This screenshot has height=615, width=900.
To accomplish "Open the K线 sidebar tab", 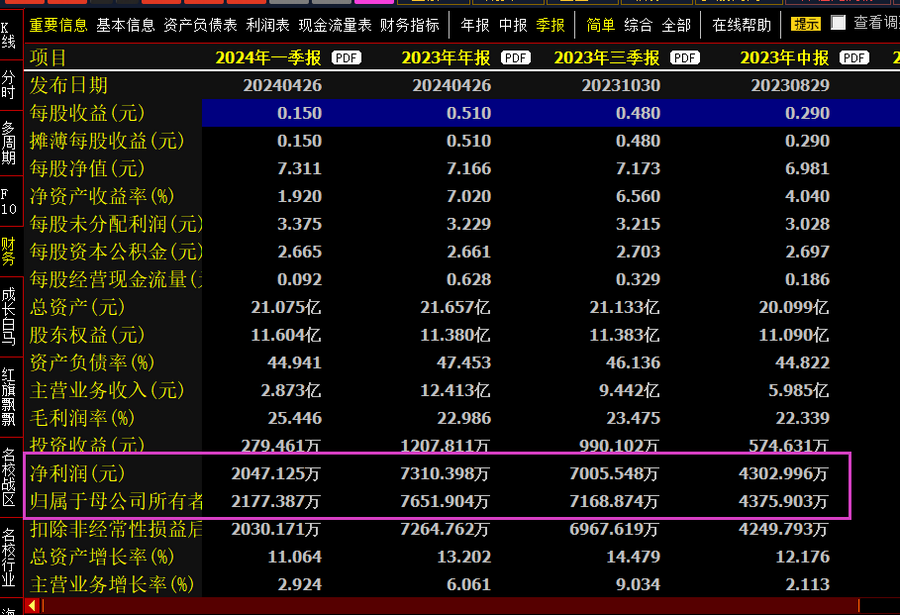I will tap(9, 33).
